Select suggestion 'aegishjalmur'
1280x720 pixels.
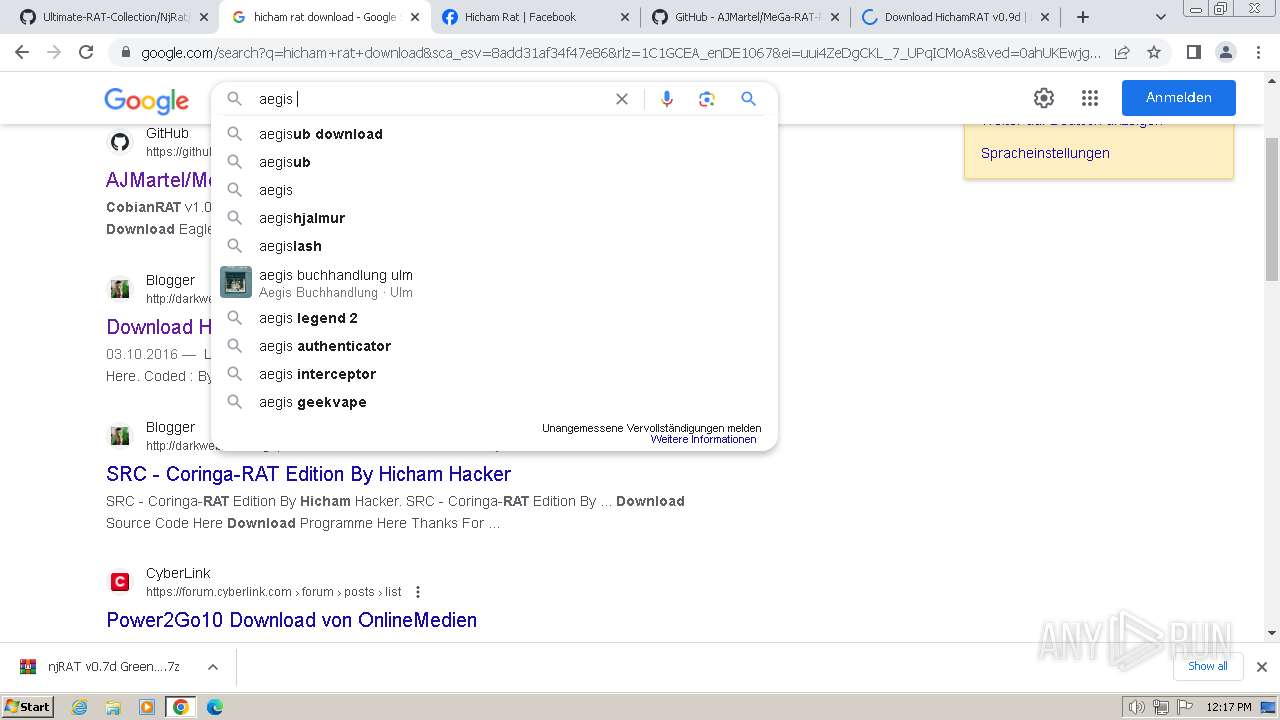[494, 218]
